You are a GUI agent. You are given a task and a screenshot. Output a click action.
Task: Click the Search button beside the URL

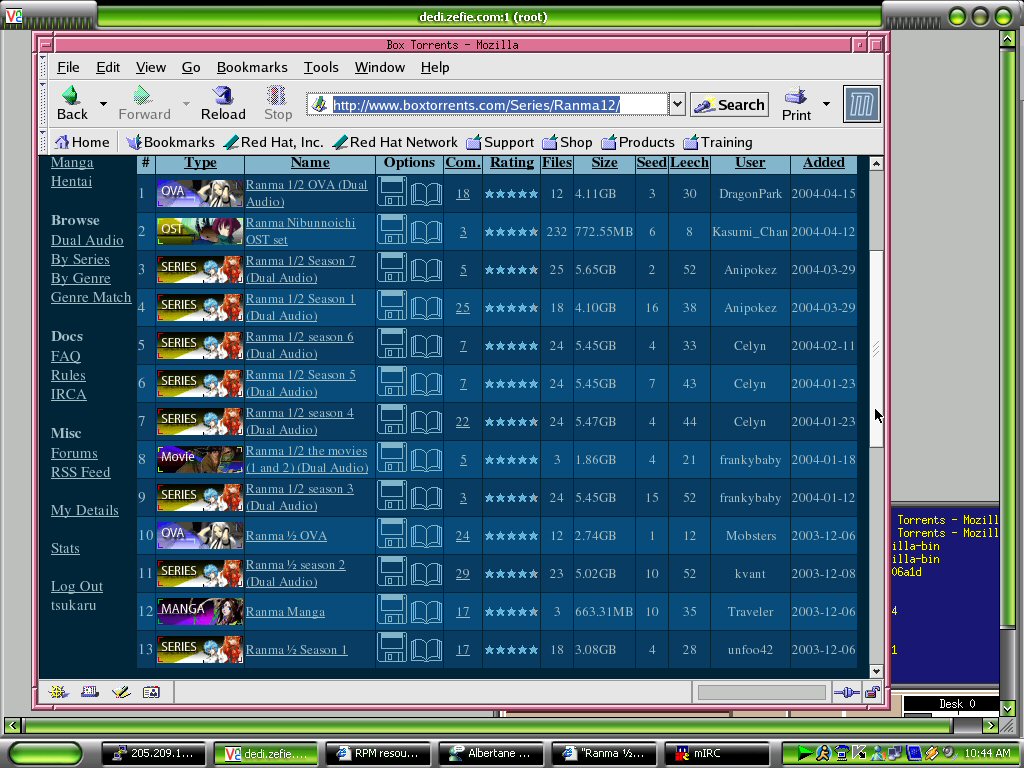pos(729,104)
